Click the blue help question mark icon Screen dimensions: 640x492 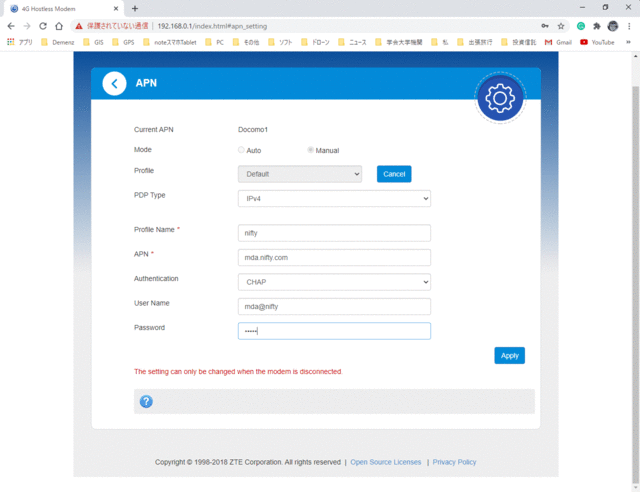pyautogui.click(x=146, y=401)
